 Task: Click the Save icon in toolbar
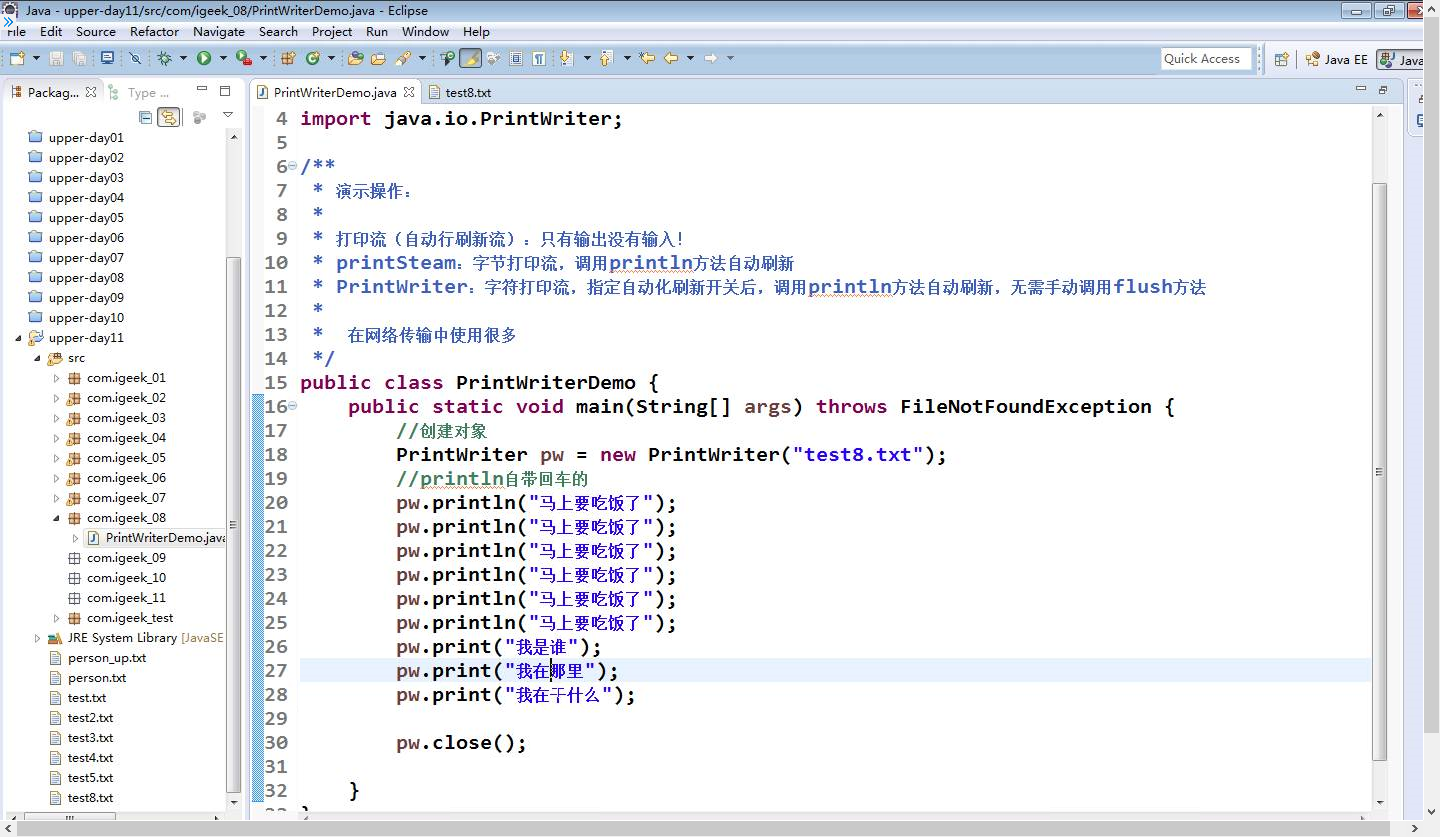(x=56, y=58)
